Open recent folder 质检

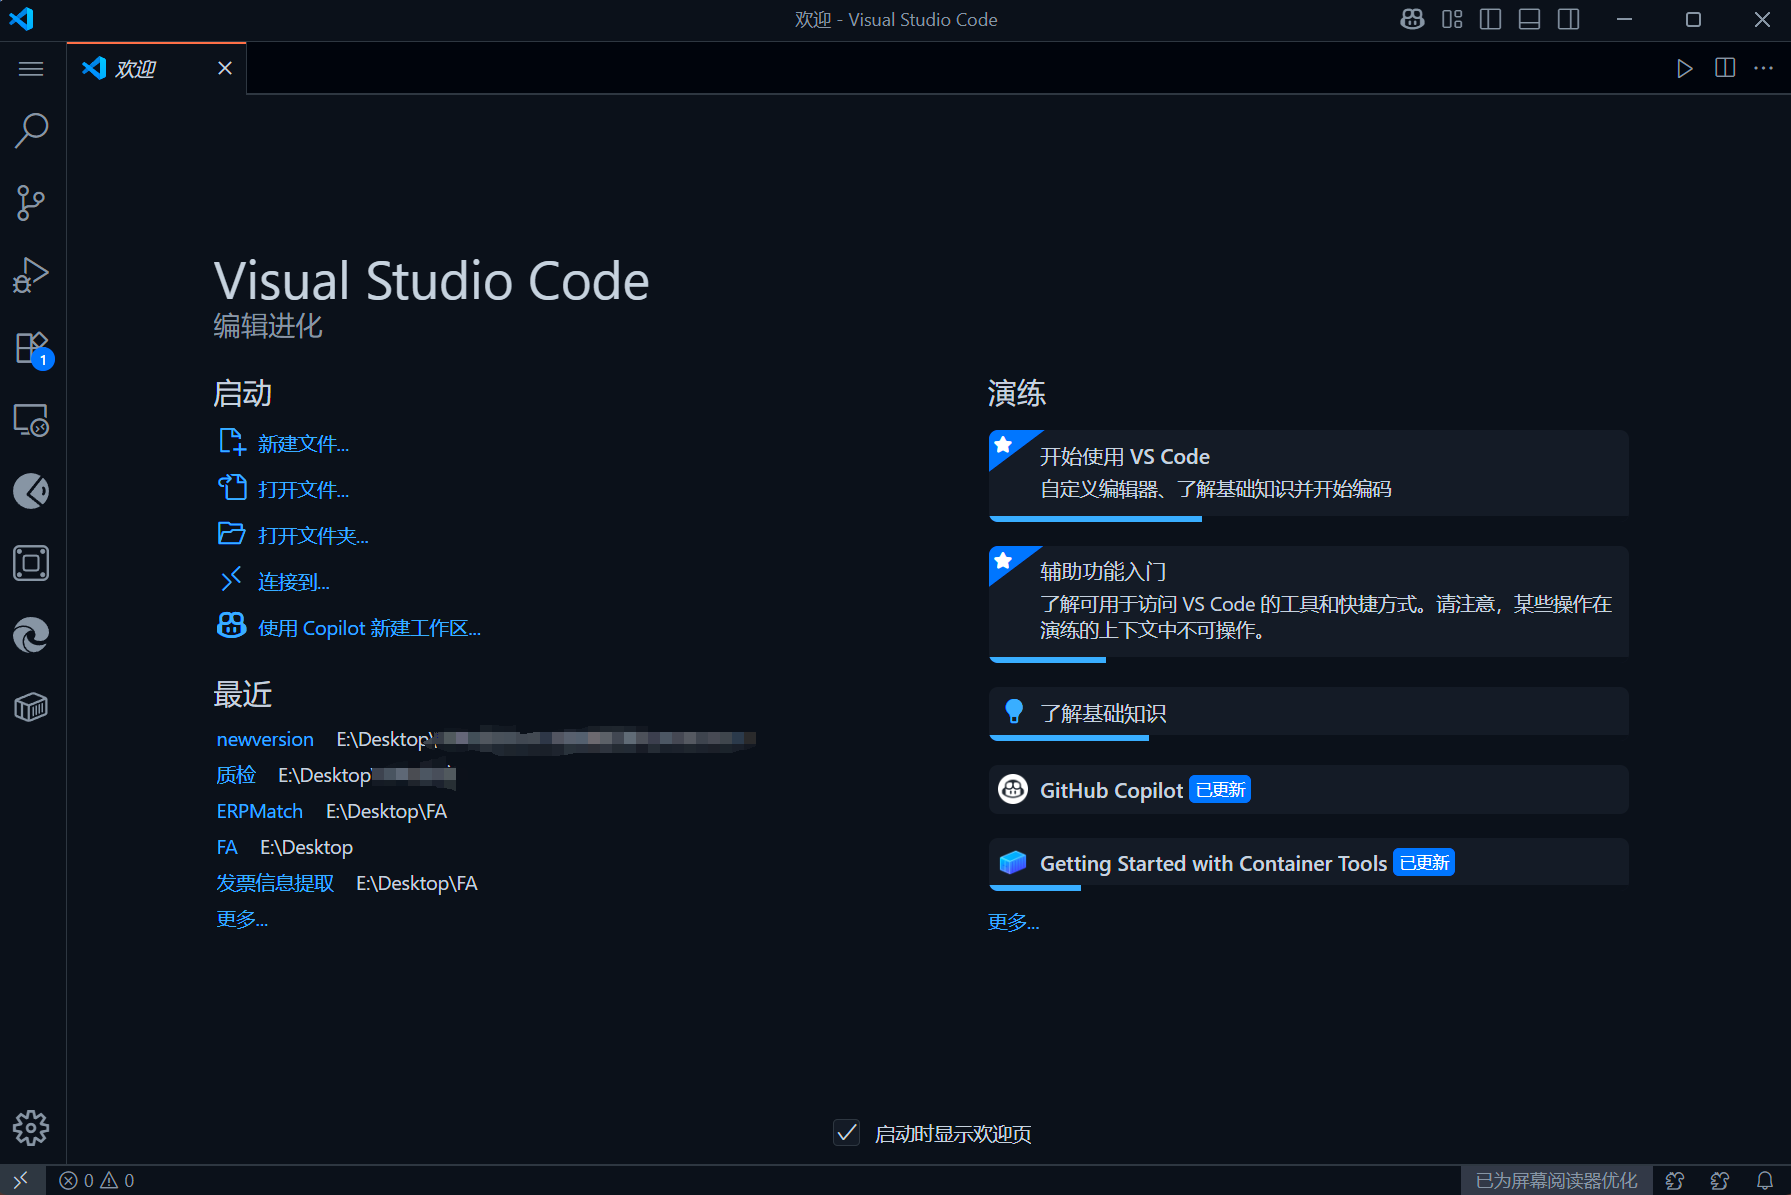236,775
